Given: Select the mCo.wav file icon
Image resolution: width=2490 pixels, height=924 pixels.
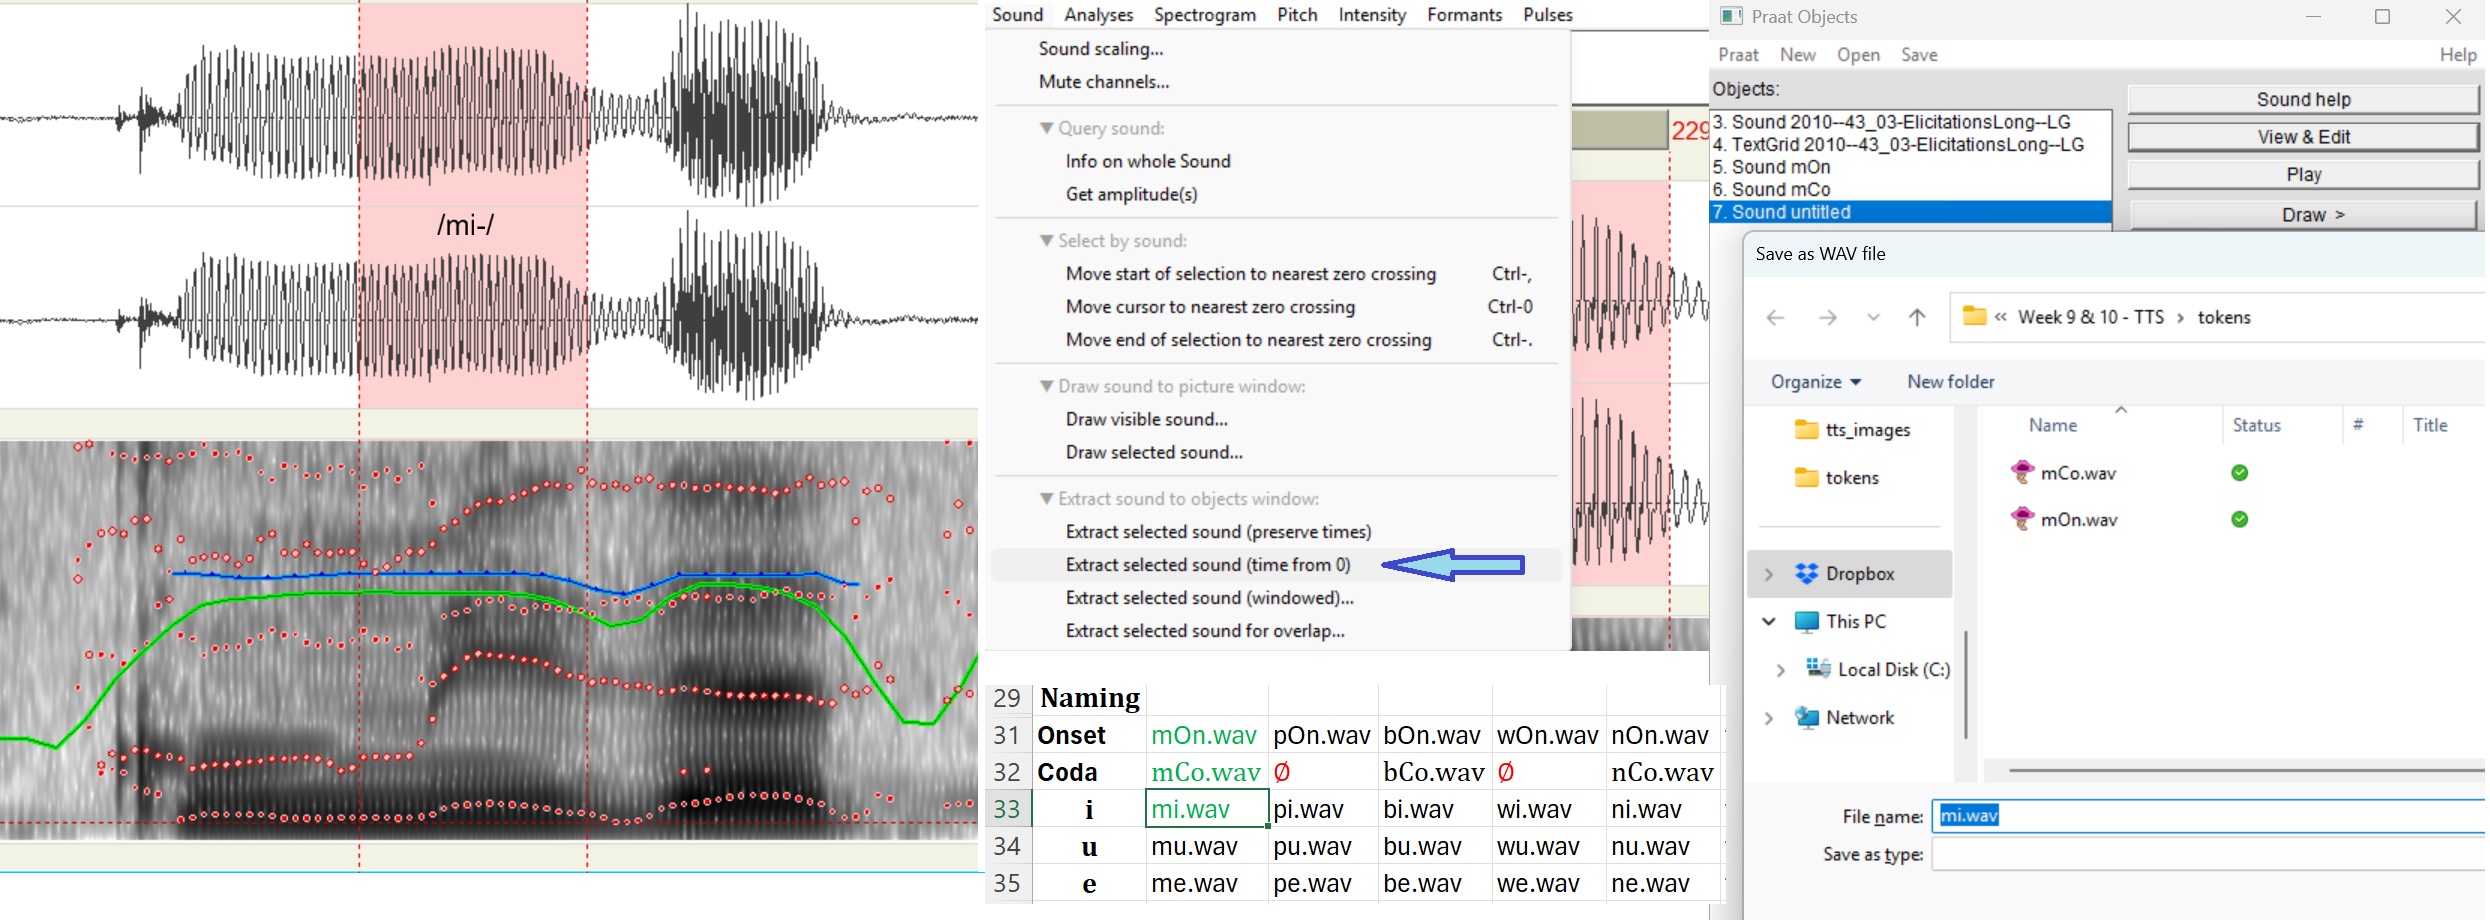Looking at the screenshot, I should point(2022,472).
